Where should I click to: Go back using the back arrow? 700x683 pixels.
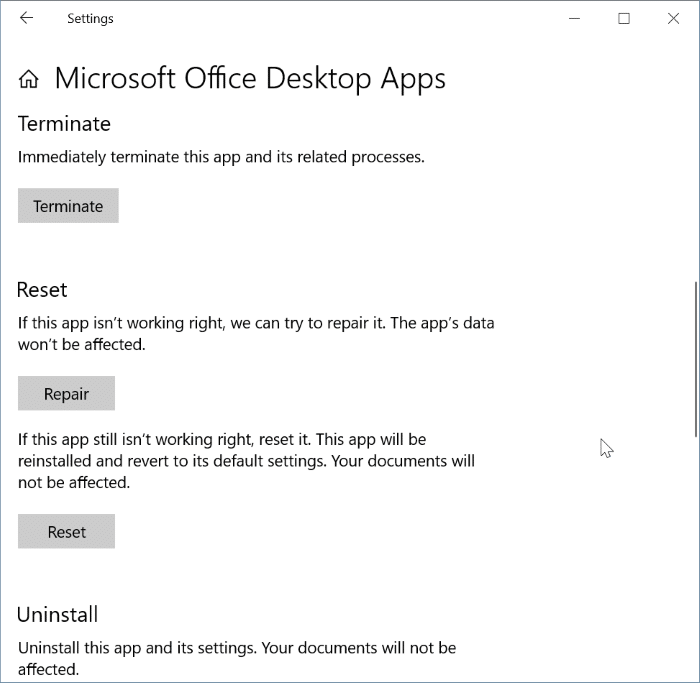(27, 18)
